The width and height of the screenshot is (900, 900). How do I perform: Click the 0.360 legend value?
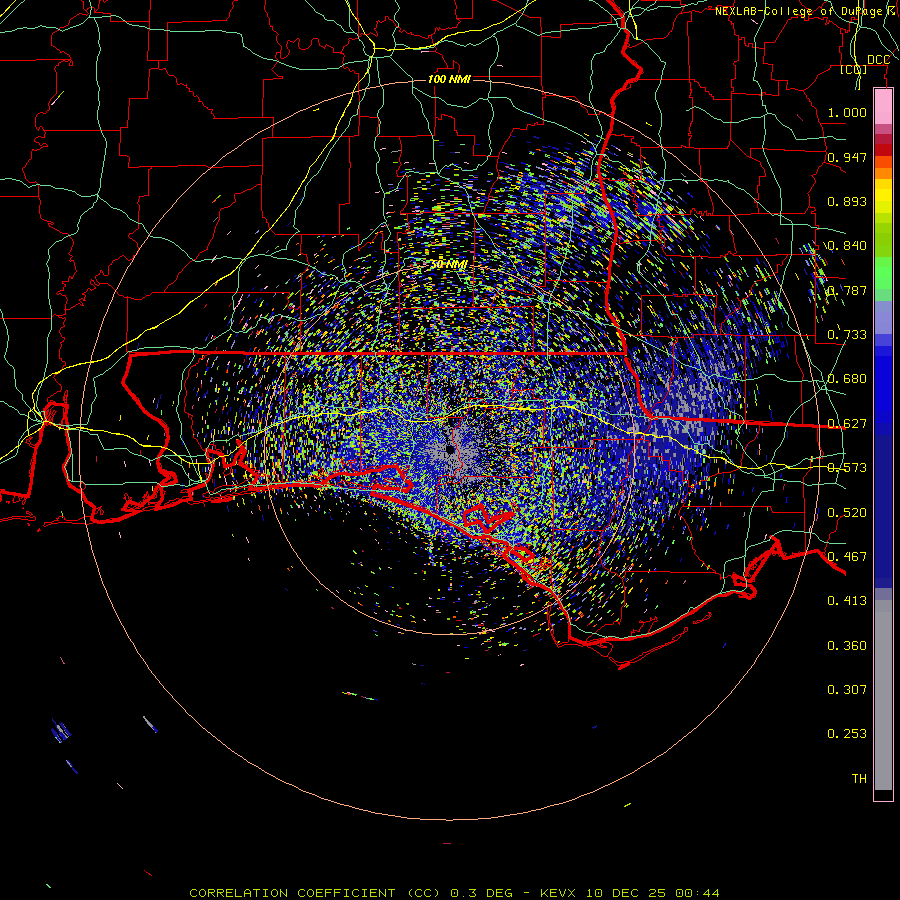click(x=847, y=646)
